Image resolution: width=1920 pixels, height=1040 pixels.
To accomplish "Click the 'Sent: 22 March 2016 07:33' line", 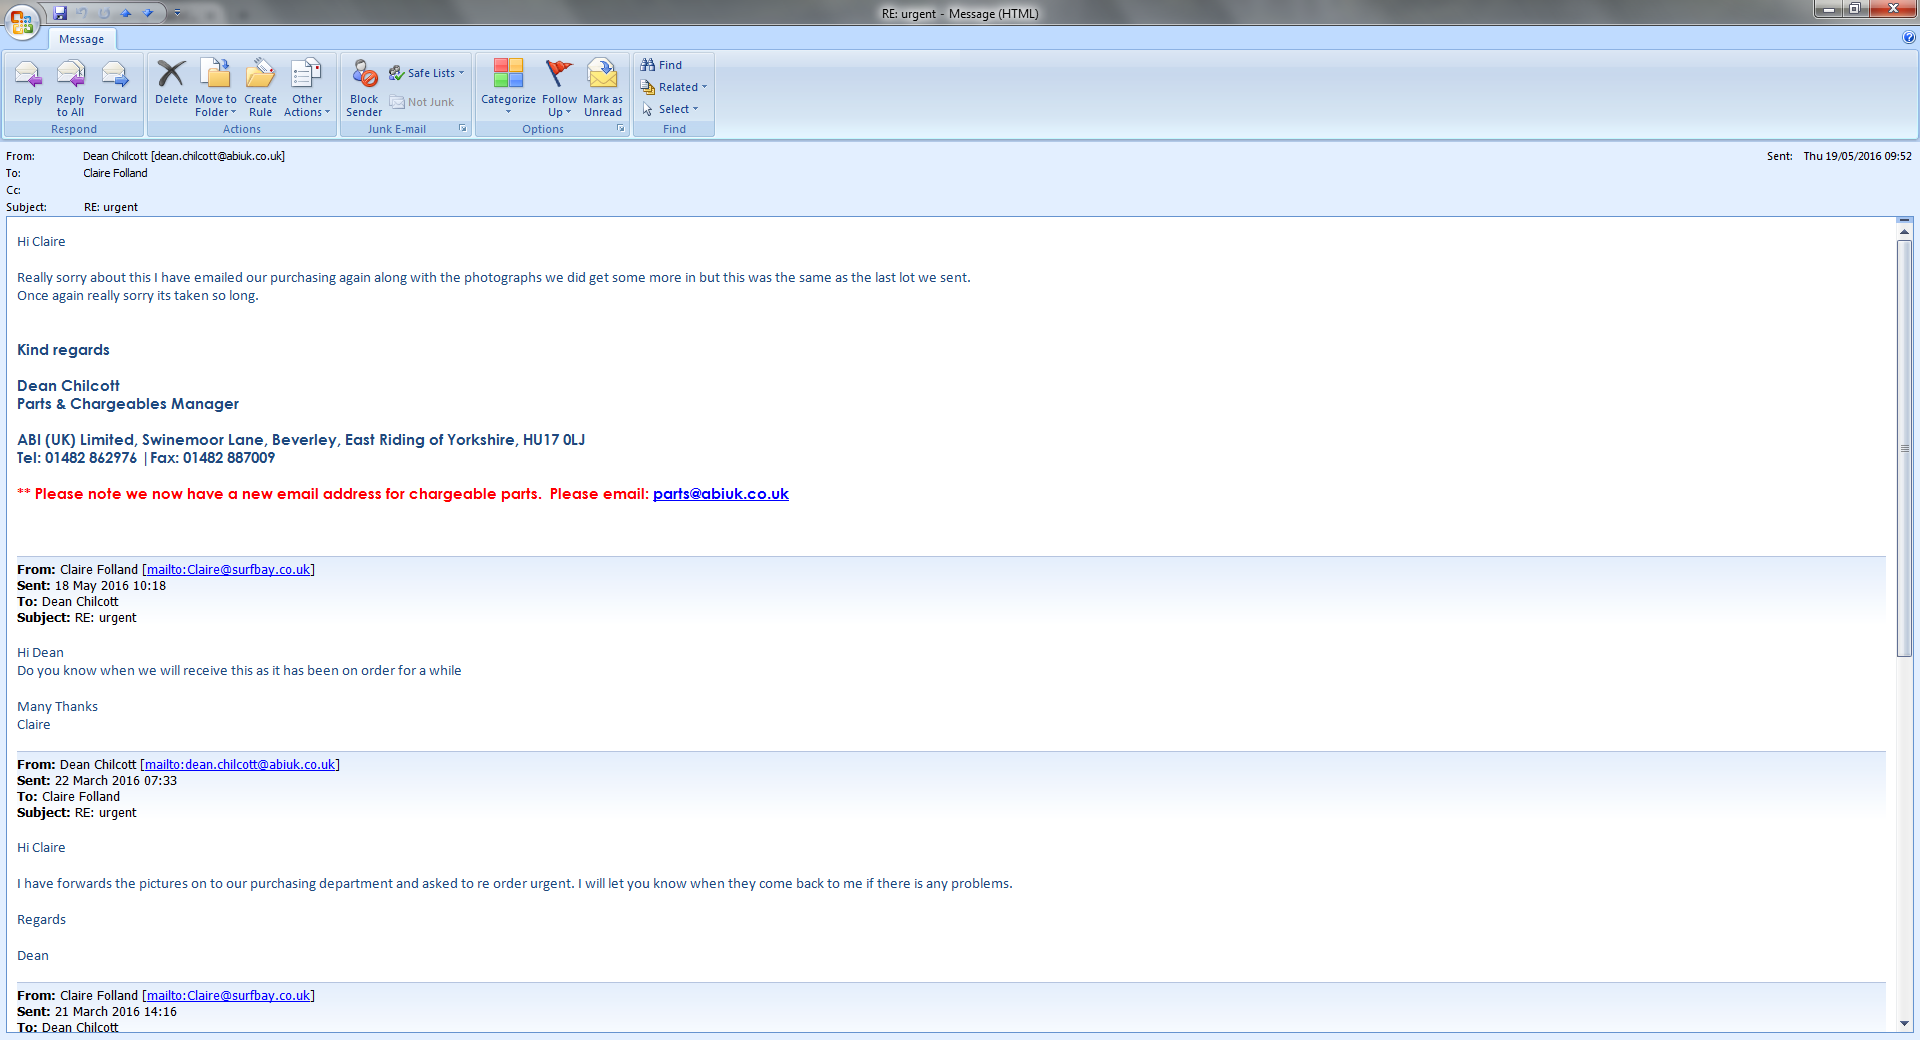I will pyautogui.click(x=97, y=781).
